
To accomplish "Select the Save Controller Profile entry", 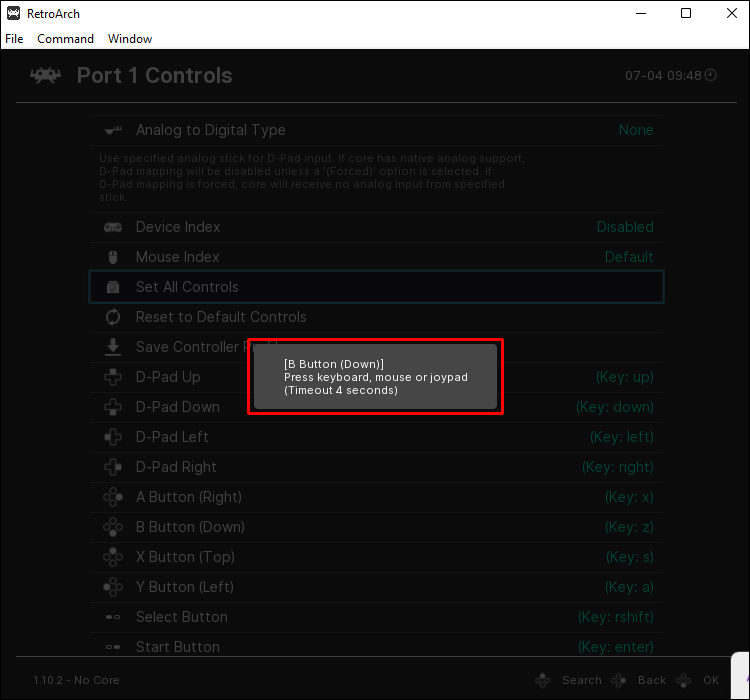I will coord(376,347).
